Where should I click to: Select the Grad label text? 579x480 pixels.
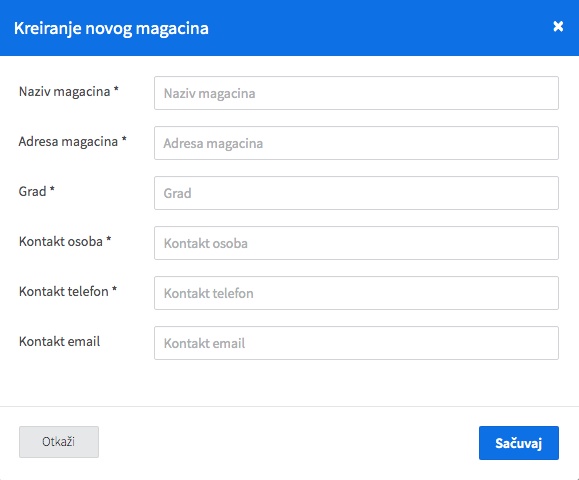(x=32, y=192)
